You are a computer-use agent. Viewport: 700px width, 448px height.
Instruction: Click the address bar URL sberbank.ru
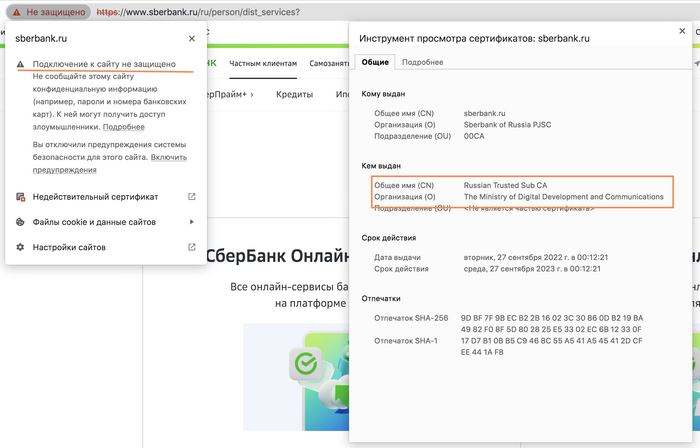(x=198, y=12)
